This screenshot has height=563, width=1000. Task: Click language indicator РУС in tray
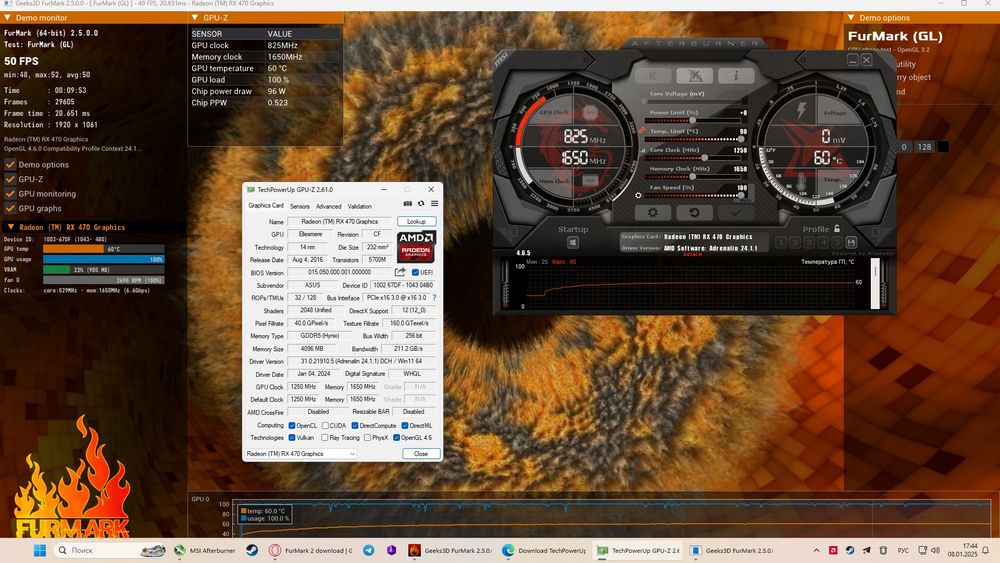903,550
